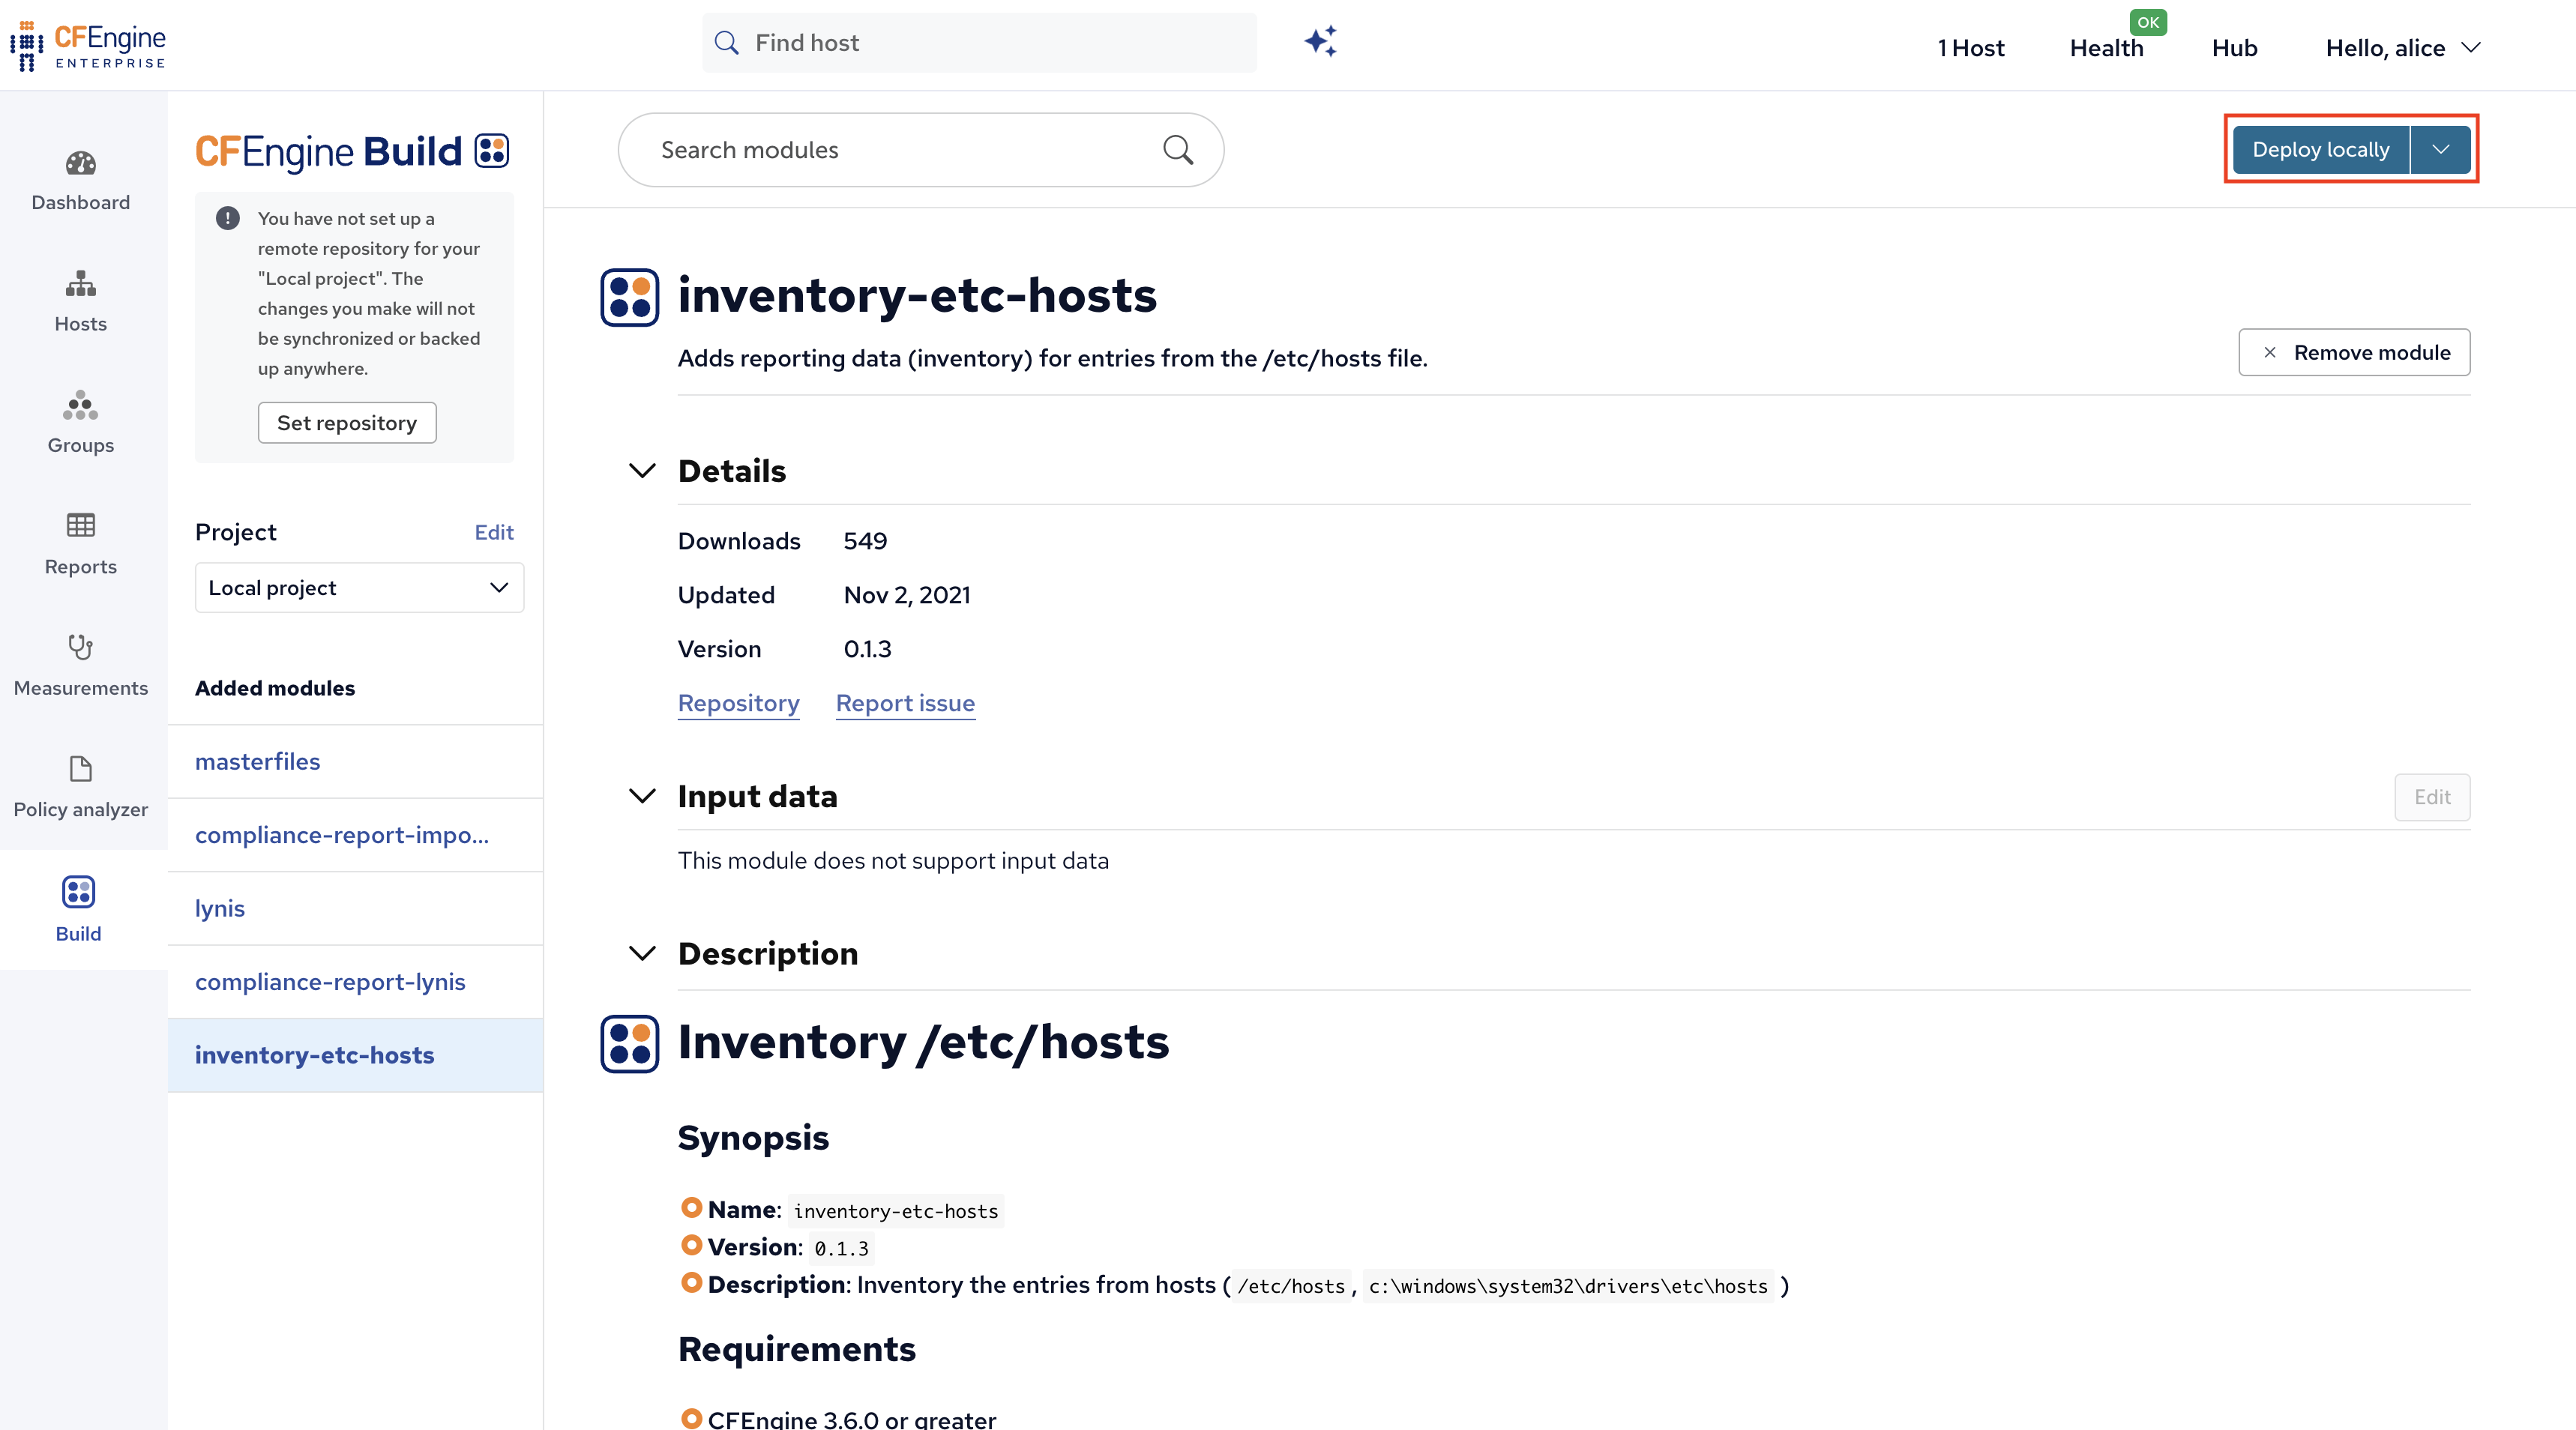Click the OK health status badge
The height and width of the screenshot is (1430, 2576).
(x=2148, y=22)
